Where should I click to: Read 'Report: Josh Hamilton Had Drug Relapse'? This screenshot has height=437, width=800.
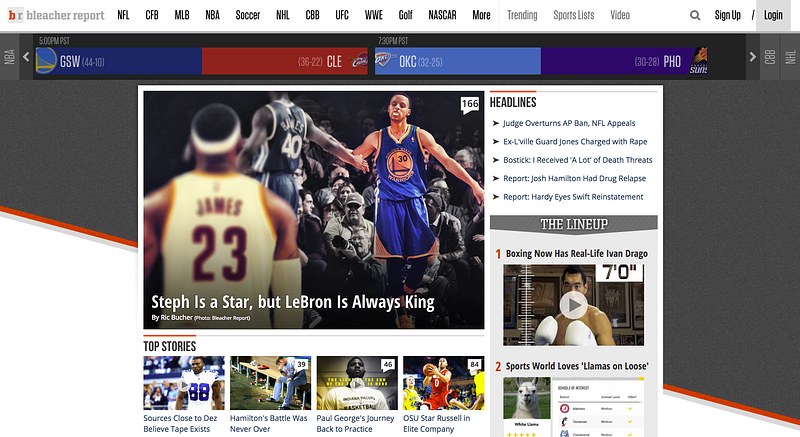(574, 178)
